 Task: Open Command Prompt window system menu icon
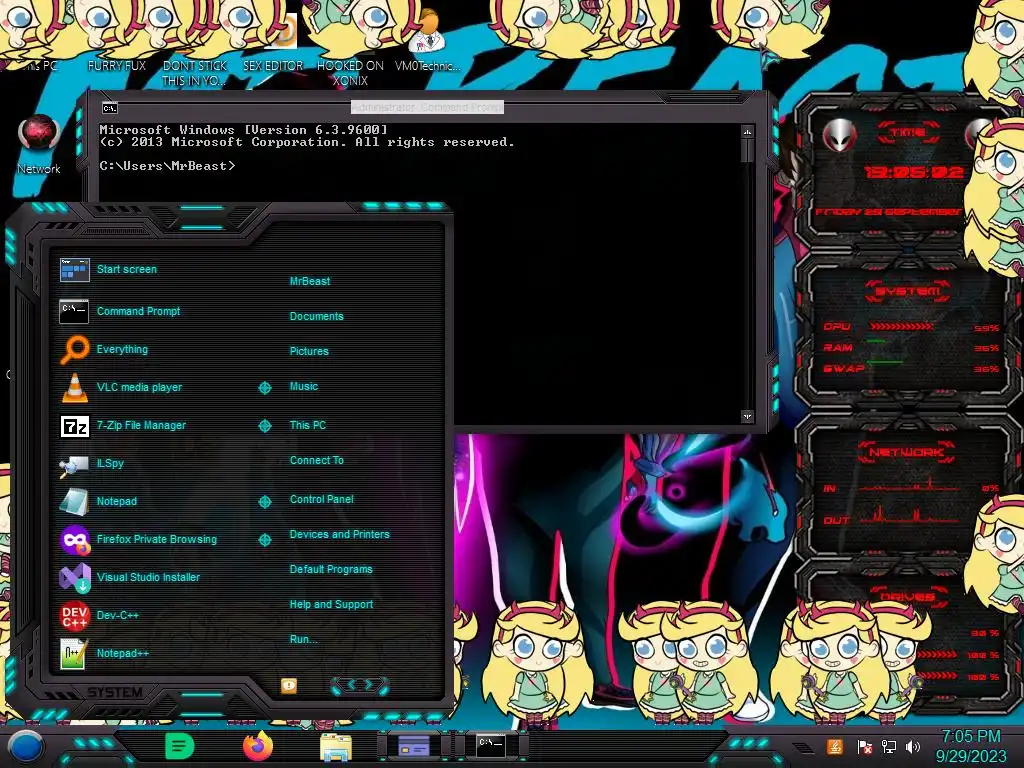coord(110,108)
